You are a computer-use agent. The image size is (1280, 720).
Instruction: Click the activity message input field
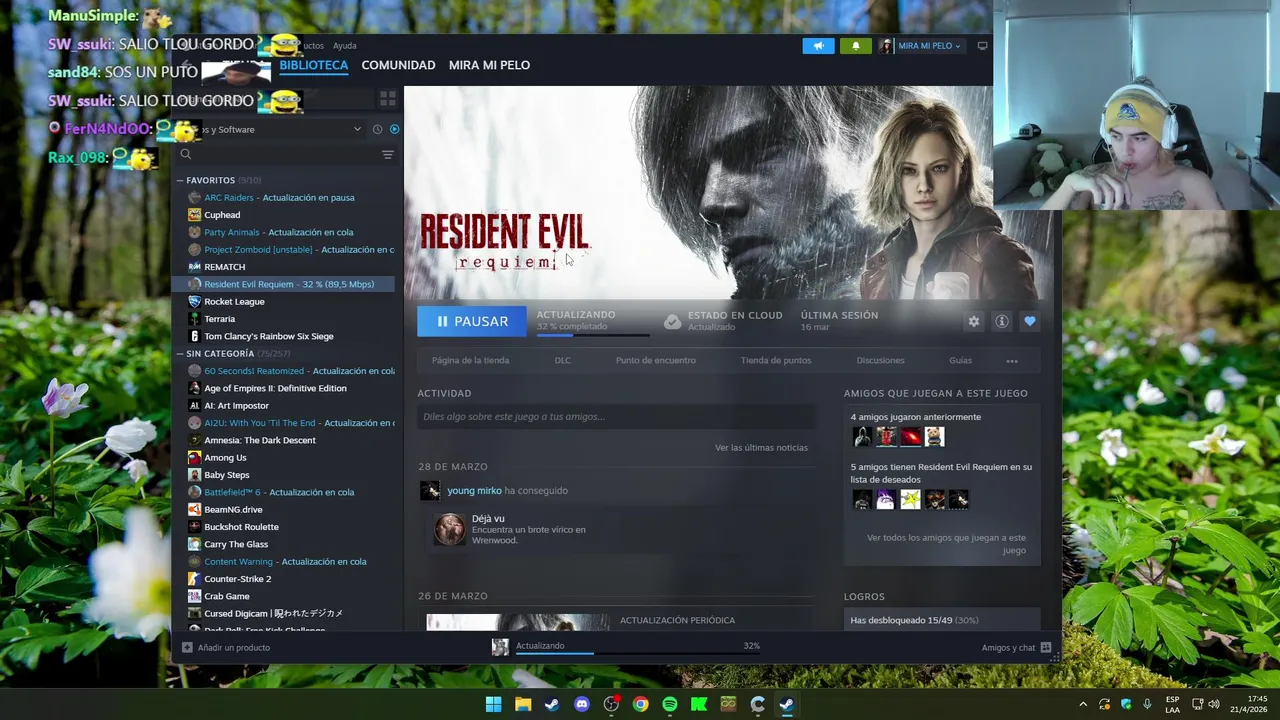click(616, 417)
